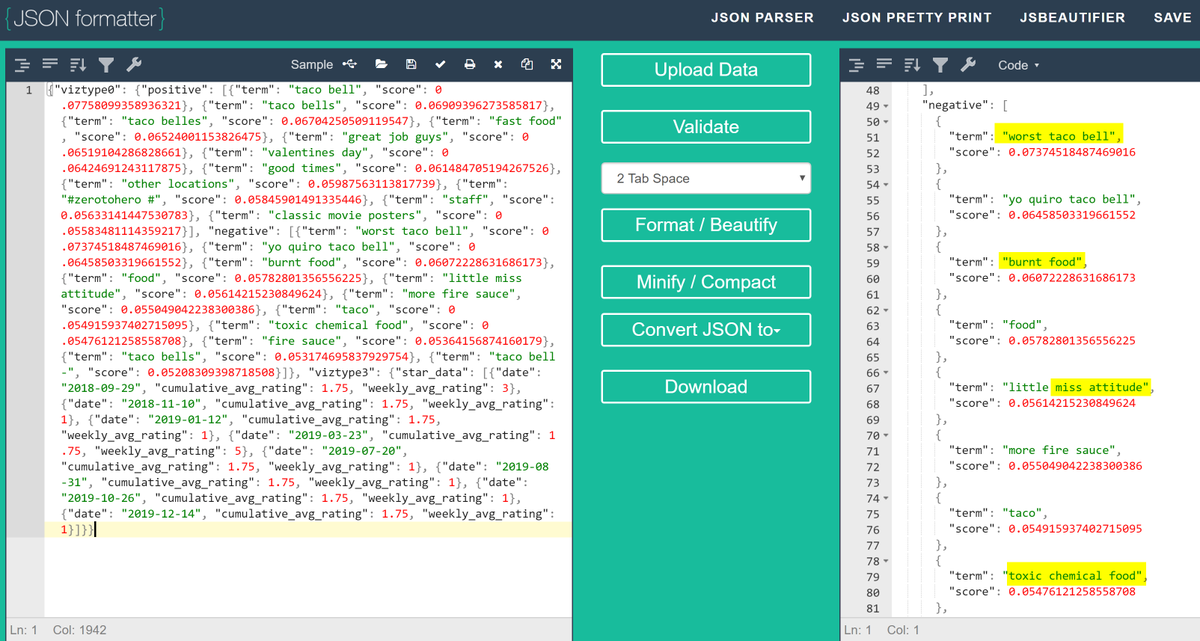This screenshot has width=1200, height=641.
Task: Click the format JSON icon in right editor toolbar
Action: [x=855, y=64]
